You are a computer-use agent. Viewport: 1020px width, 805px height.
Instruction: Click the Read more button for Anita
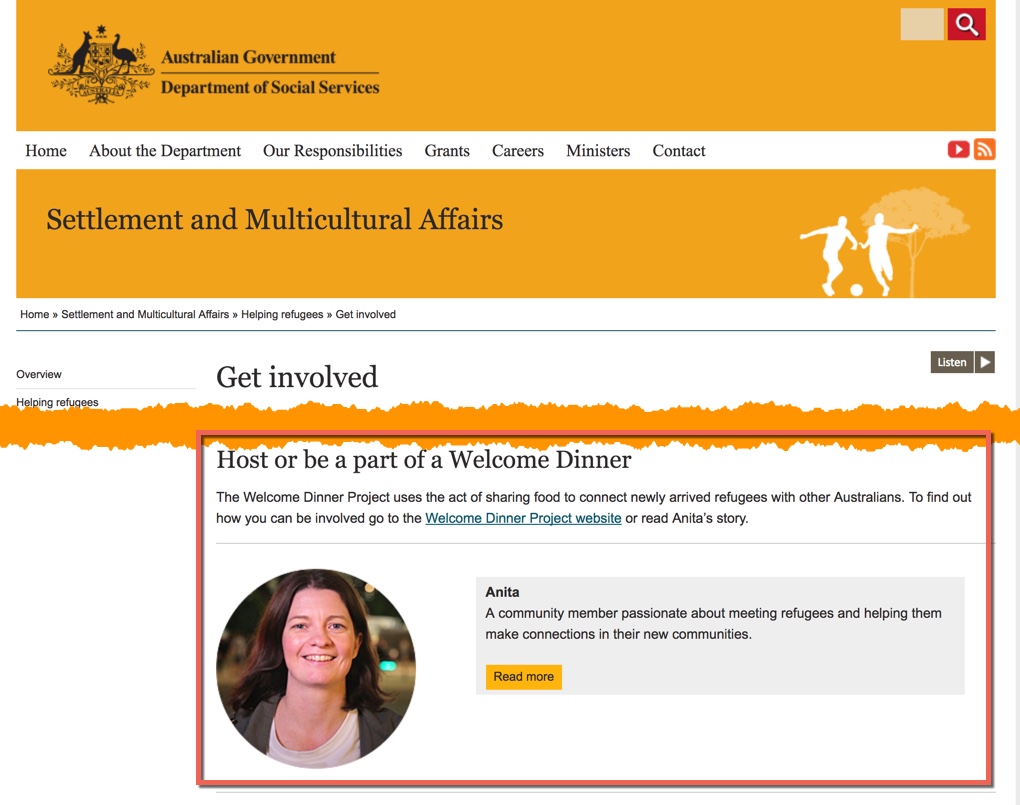pos(524,677)
